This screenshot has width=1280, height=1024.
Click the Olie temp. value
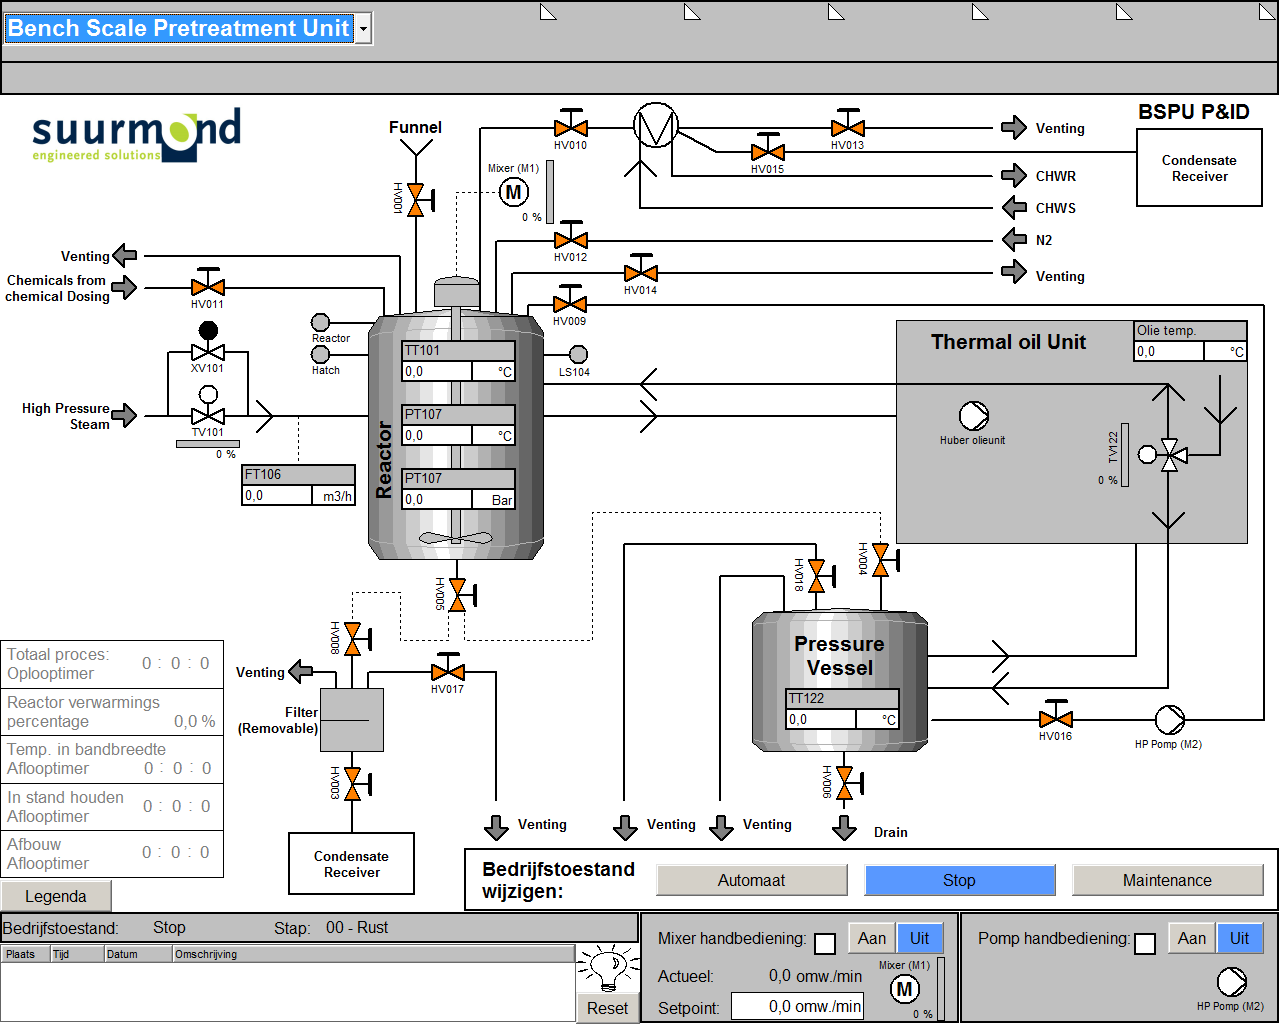(x=1169, y=351)
